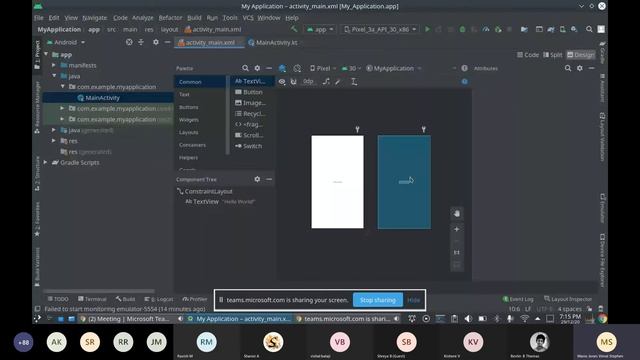Open the app run configuration dropdown
Image resolution: width=640 pixels, height=360 pixels.
pyautogui.click(x=320, y=29)
